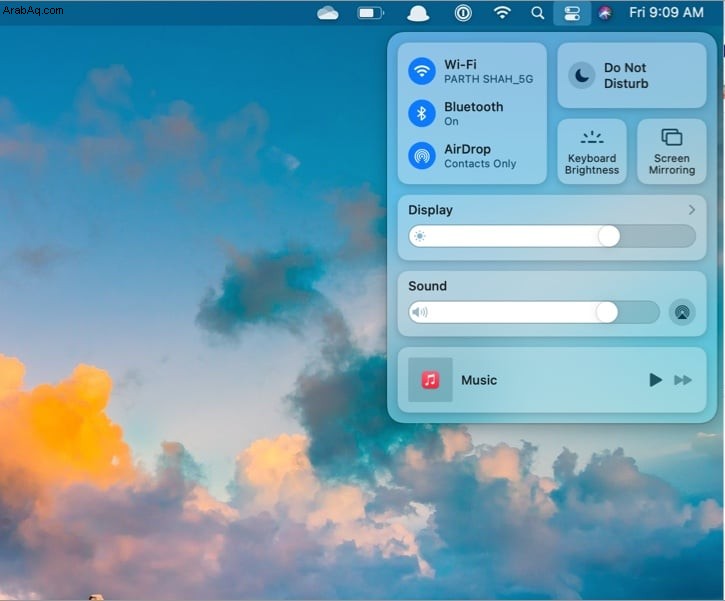
Task: Click the Sound module title
Action: pyautogui.click(x=427, y=286)
